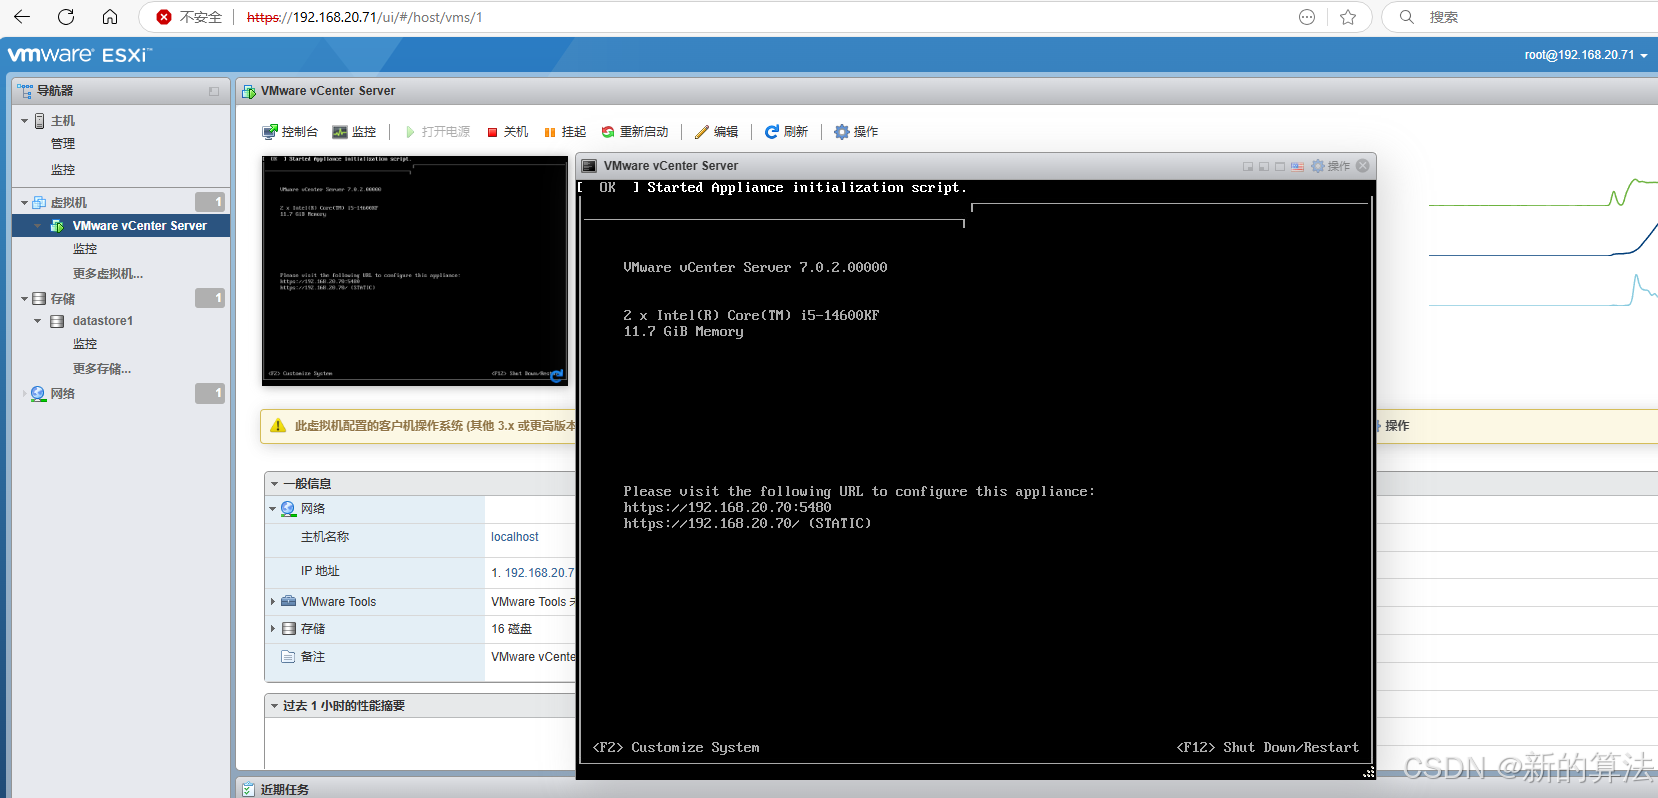Click the 监控 toolbar button
Screen dimensions: 1658x798
354,132
